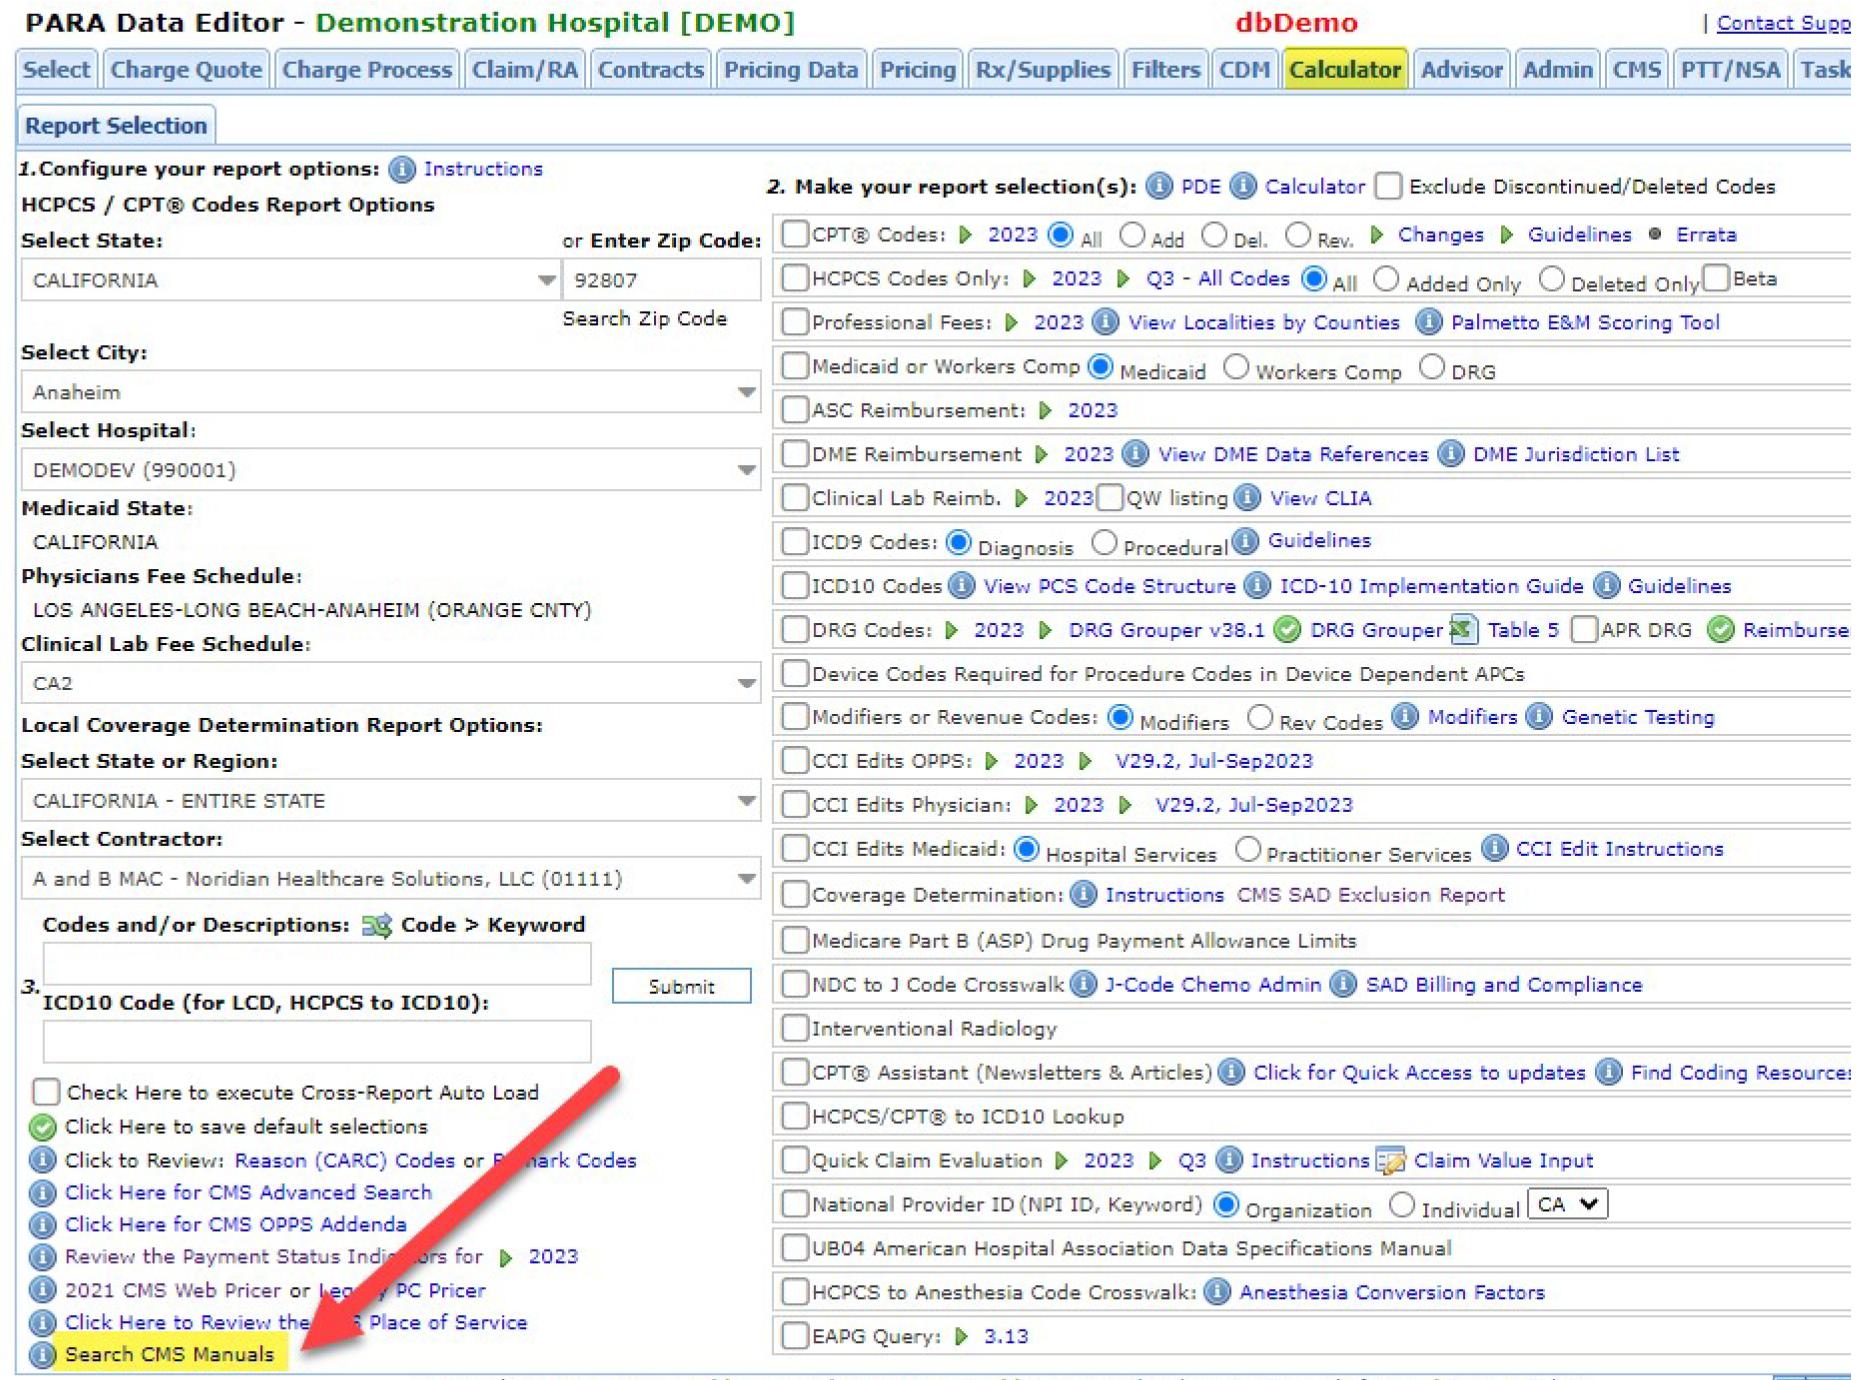Viewport: 1872px width, 1380px height.
Task: Tick Check Here to execute Cross-Report Auto Load
Action: pos(46,1092)
